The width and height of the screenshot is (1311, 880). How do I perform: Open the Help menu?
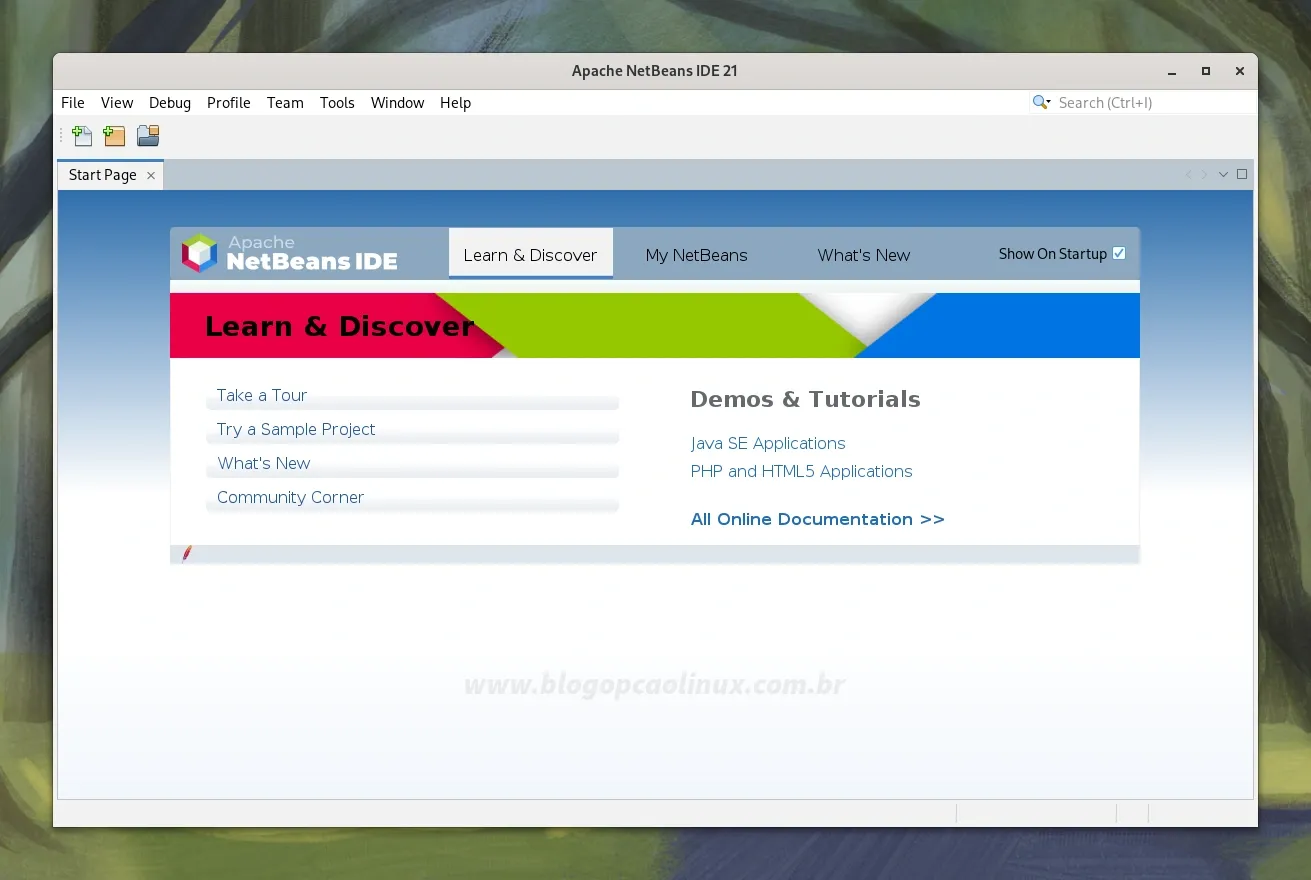tap(455, 103)
